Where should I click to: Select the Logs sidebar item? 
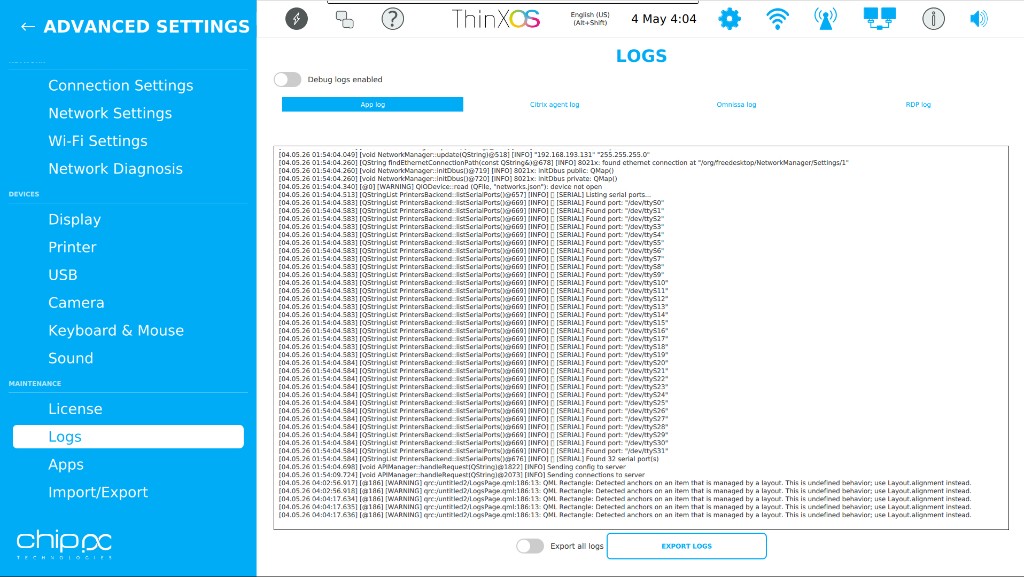tap(128, 437)
